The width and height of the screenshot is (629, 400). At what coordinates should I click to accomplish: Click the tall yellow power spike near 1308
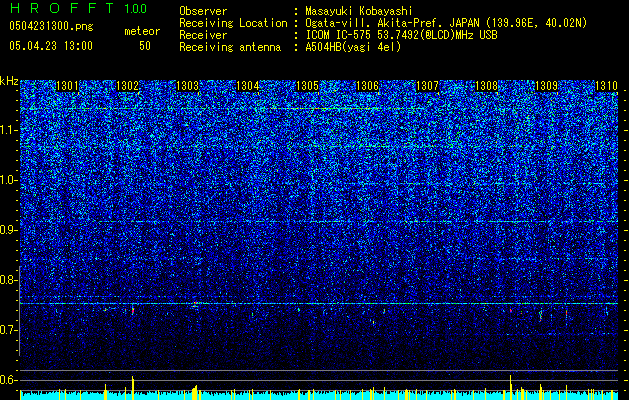click(x=511, y=387)
